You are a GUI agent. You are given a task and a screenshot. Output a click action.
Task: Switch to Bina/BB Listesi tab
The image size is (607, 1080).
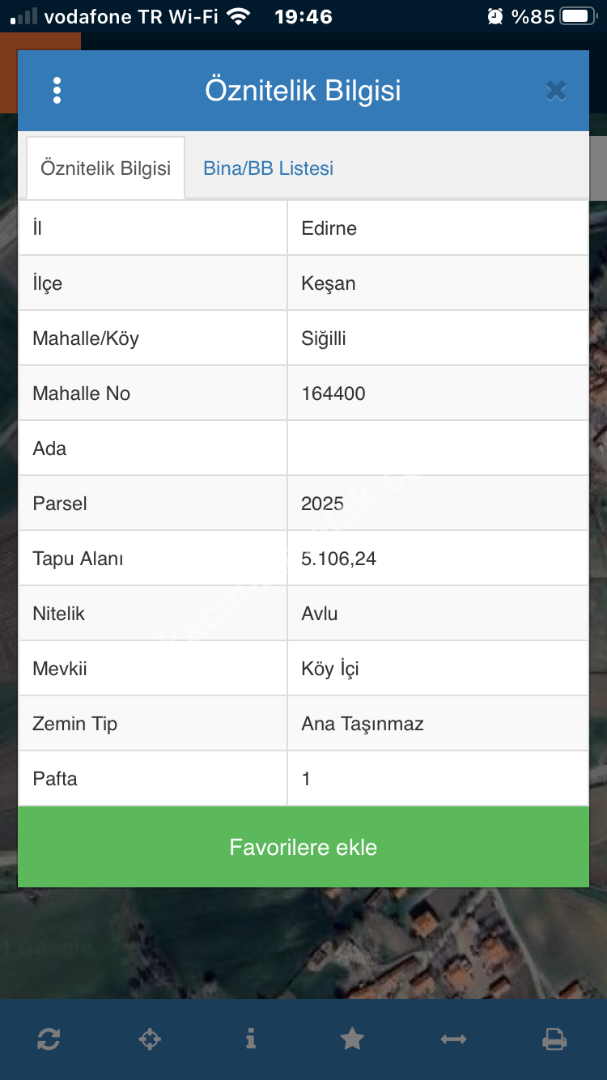[268, 168]
